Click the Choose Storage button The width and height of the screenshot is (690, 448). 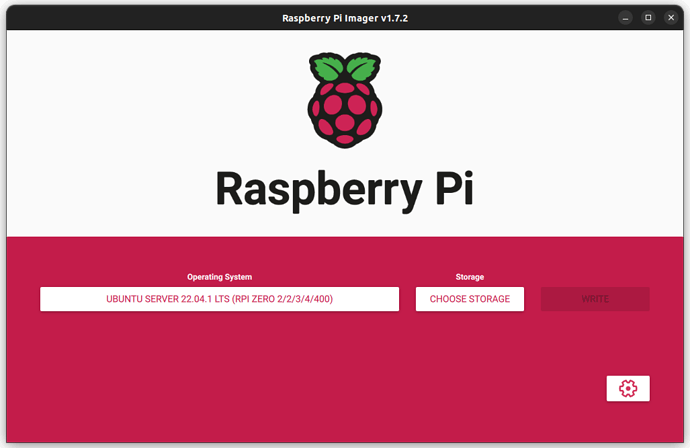470,299
